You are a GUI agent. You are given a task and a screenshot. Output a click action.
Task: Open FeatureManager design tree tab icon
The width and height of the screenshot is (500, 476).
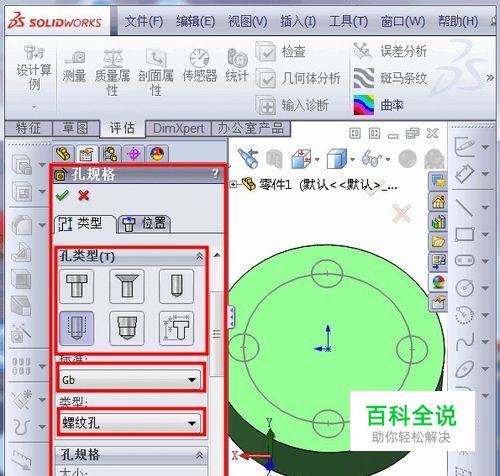63,154
